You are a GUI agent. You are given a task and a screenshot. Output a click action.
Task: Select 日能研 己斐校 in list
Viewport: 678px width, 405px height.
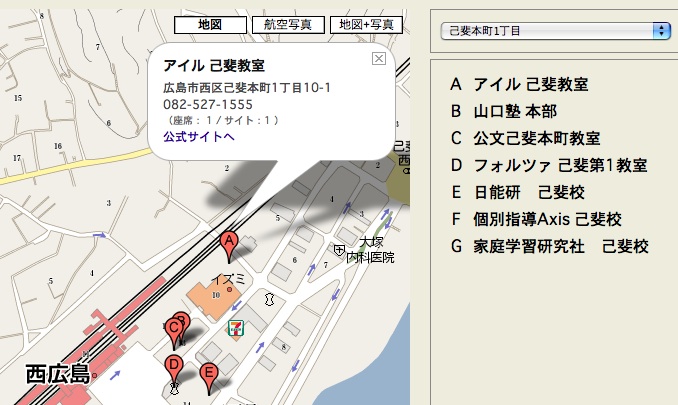(531, 192)
